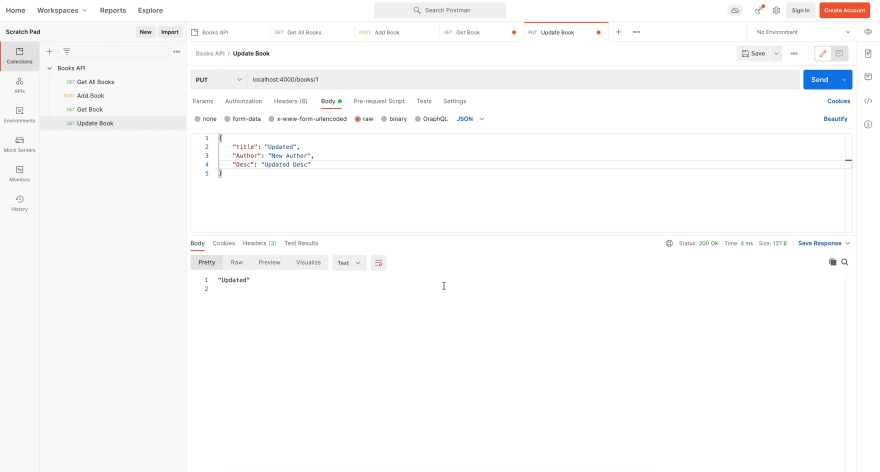880x472 pixels.
Task: Click the Beautify link
Action: pos(835,119)
